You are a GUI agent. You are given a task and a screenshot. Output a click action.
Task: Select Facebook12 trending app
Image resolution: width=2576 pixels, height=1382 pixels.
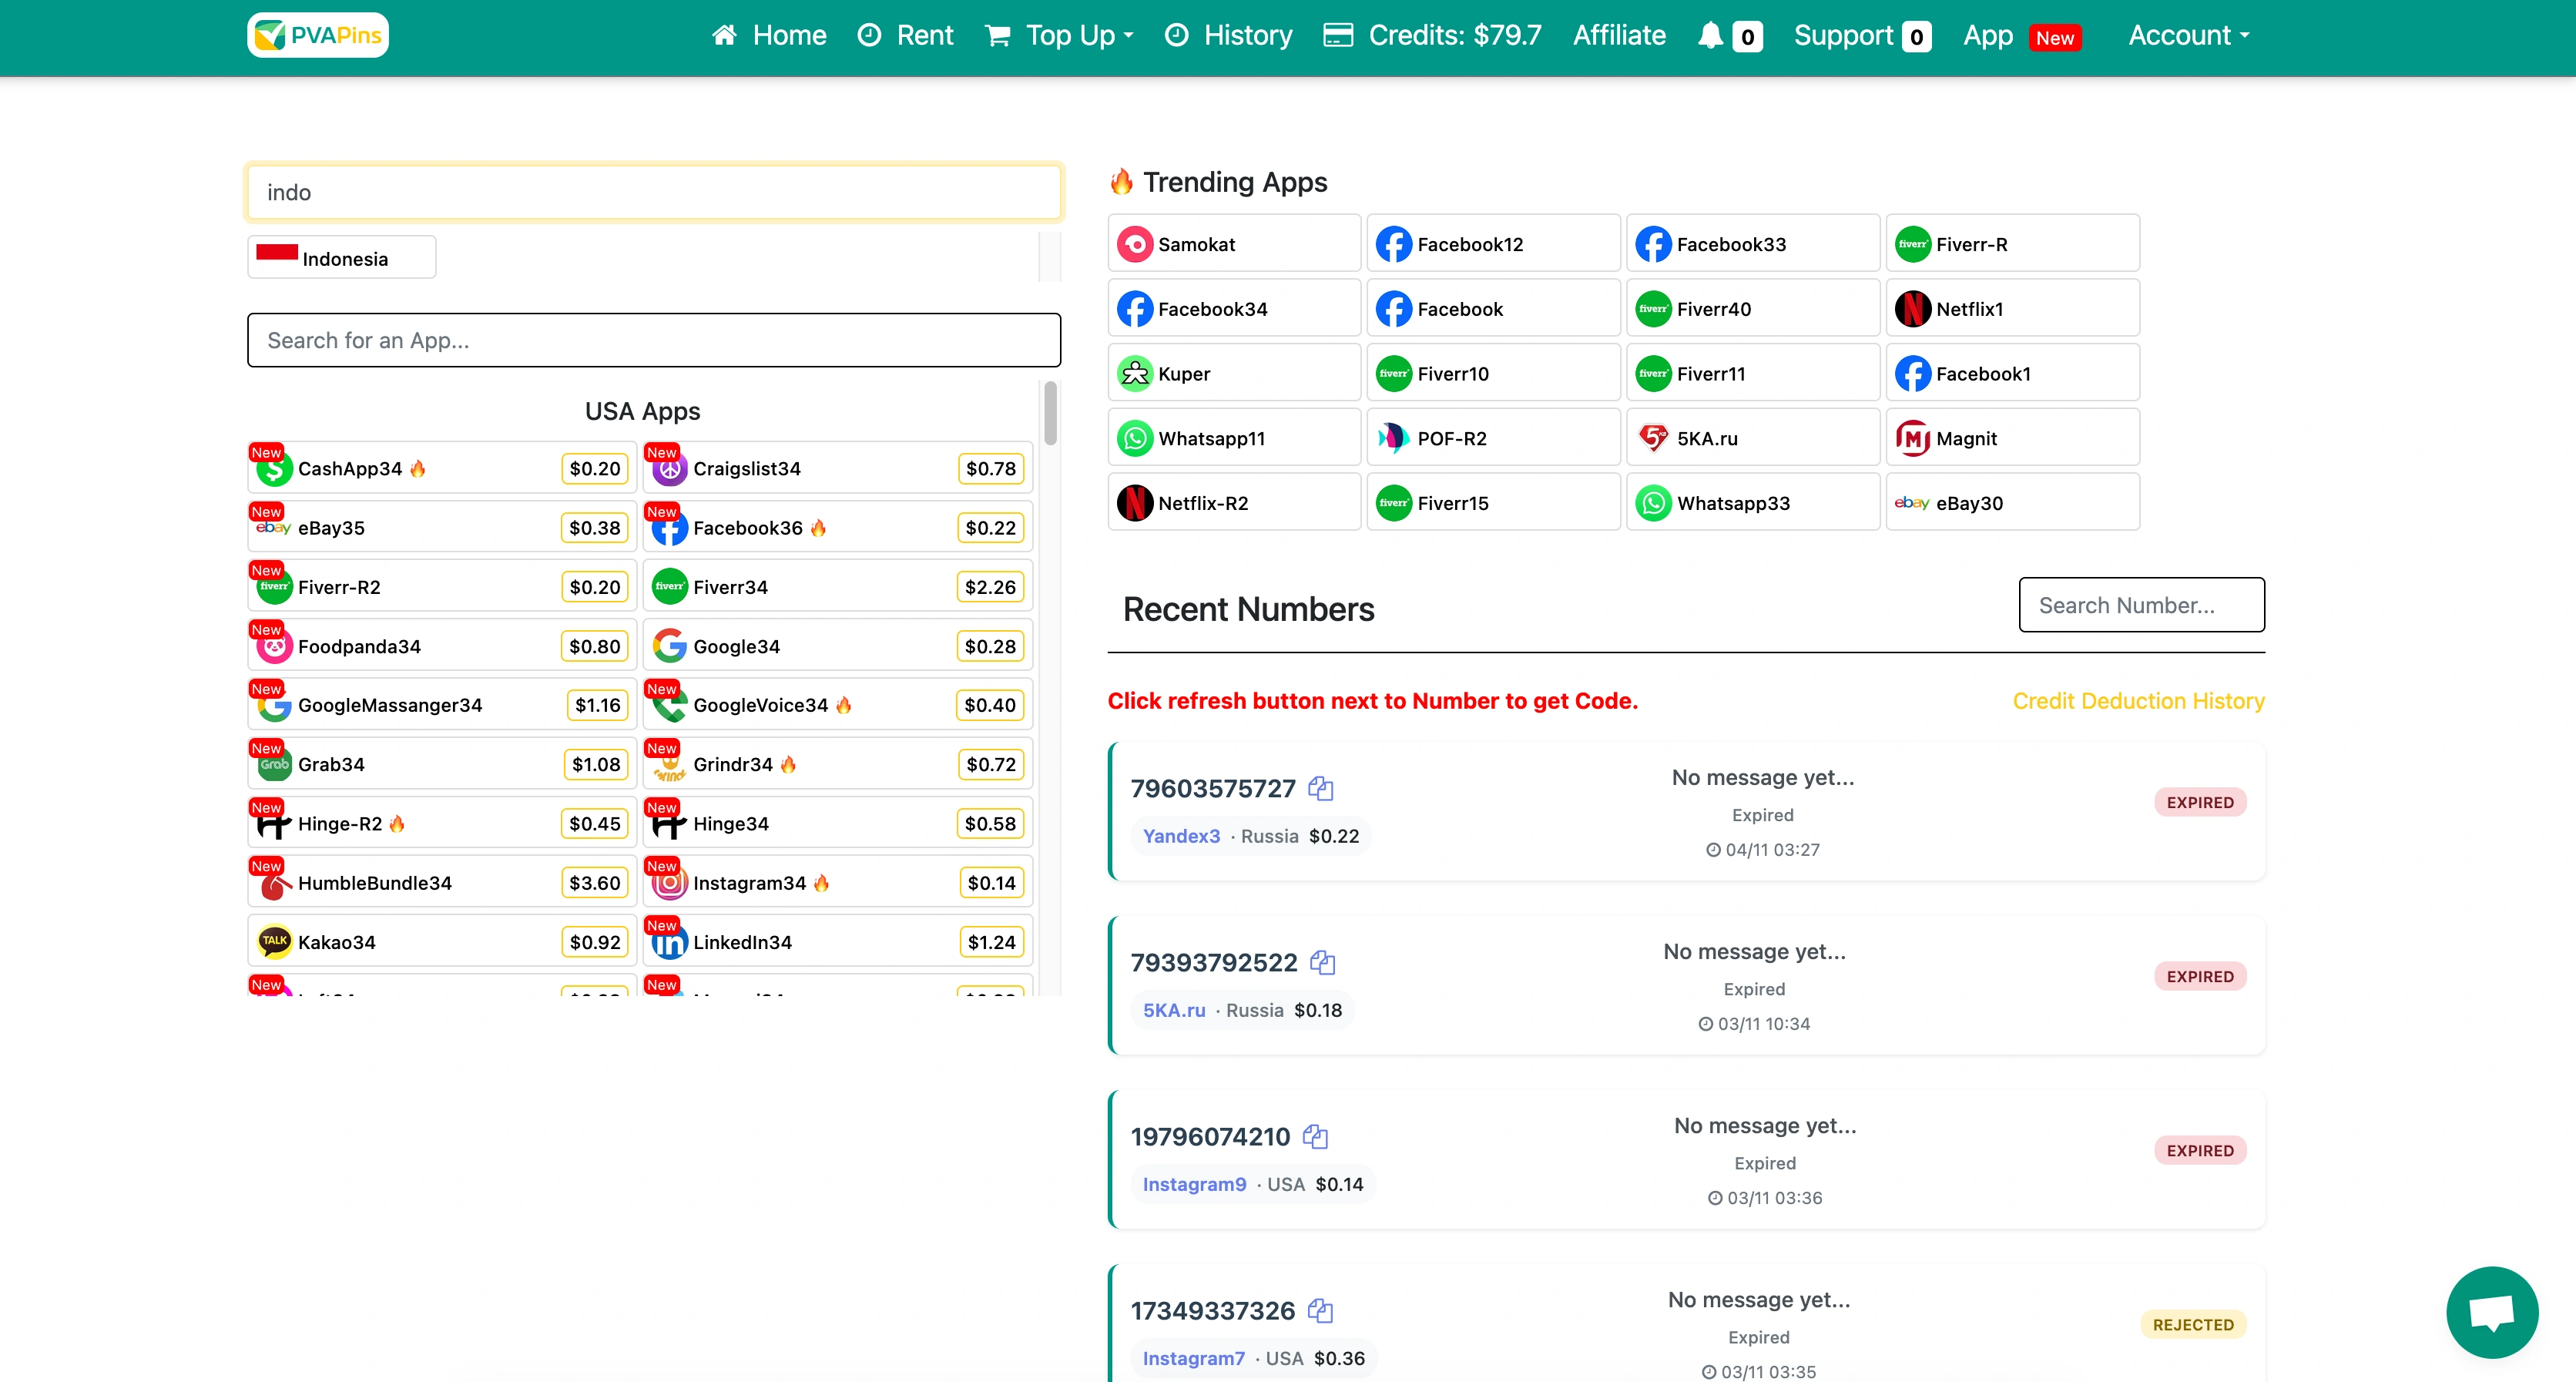click(1493, 243)
